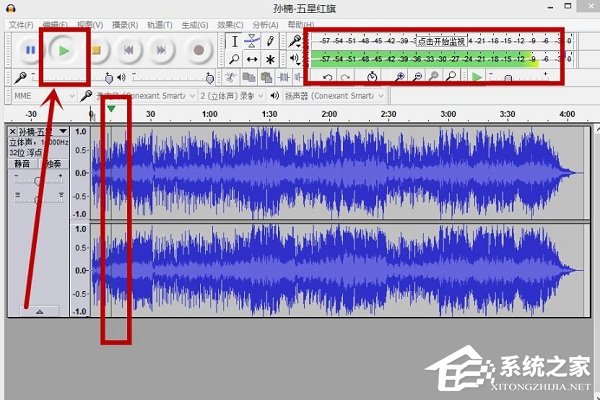Click the green playback level meter
The image size is (600, 400).
pos(440,59)
